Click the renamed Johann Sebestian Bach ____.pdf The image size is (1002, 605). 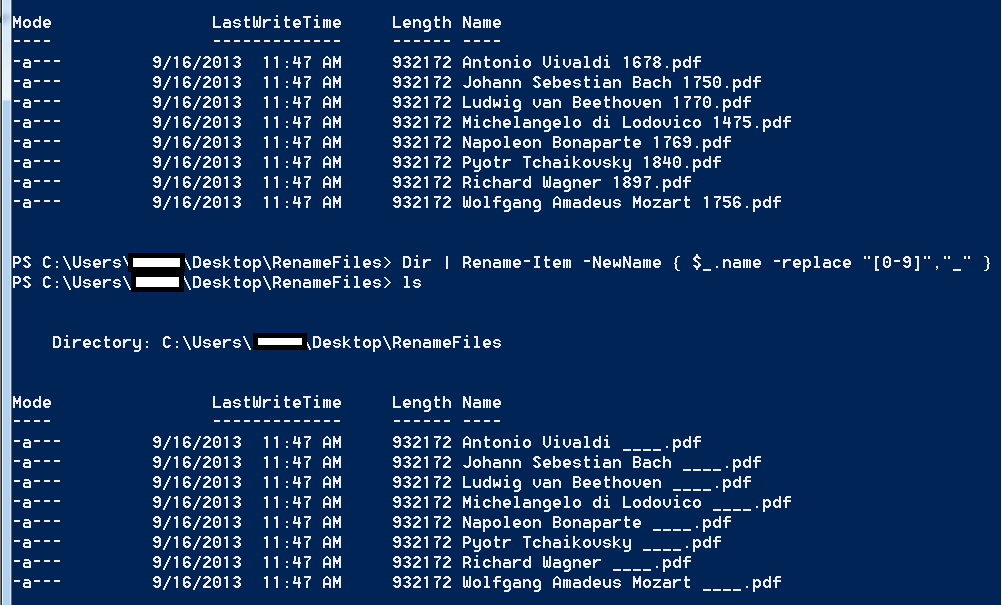click(x=612, y=463)
